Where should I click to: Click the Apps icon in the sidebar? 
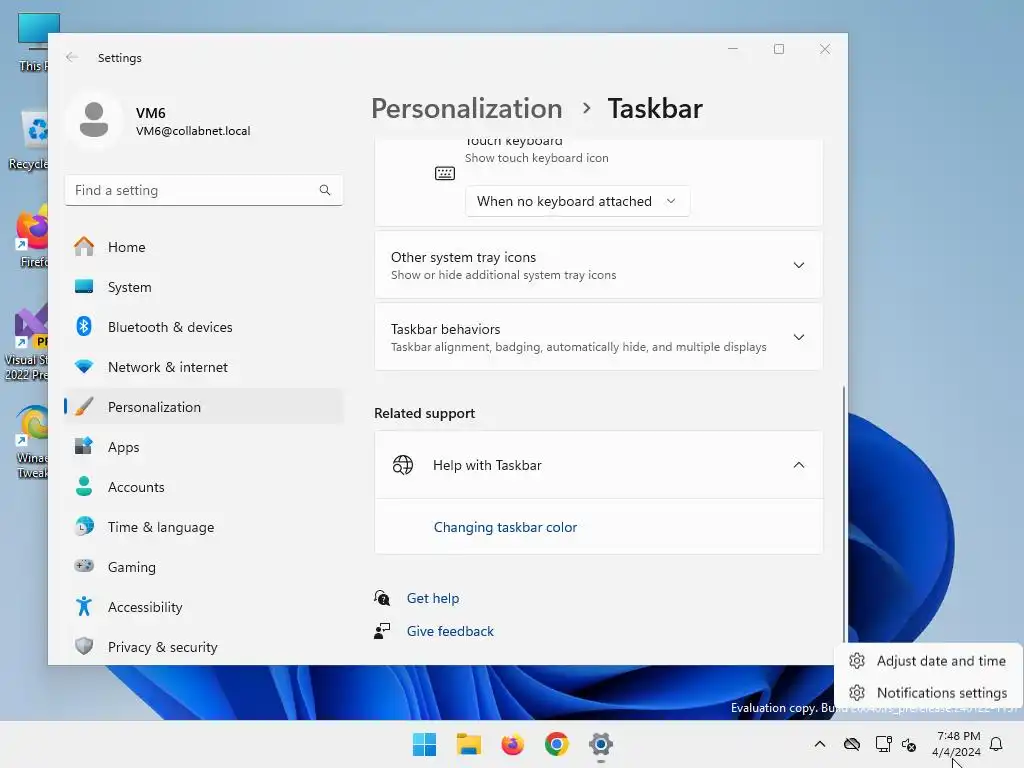[x=84, y=447]
